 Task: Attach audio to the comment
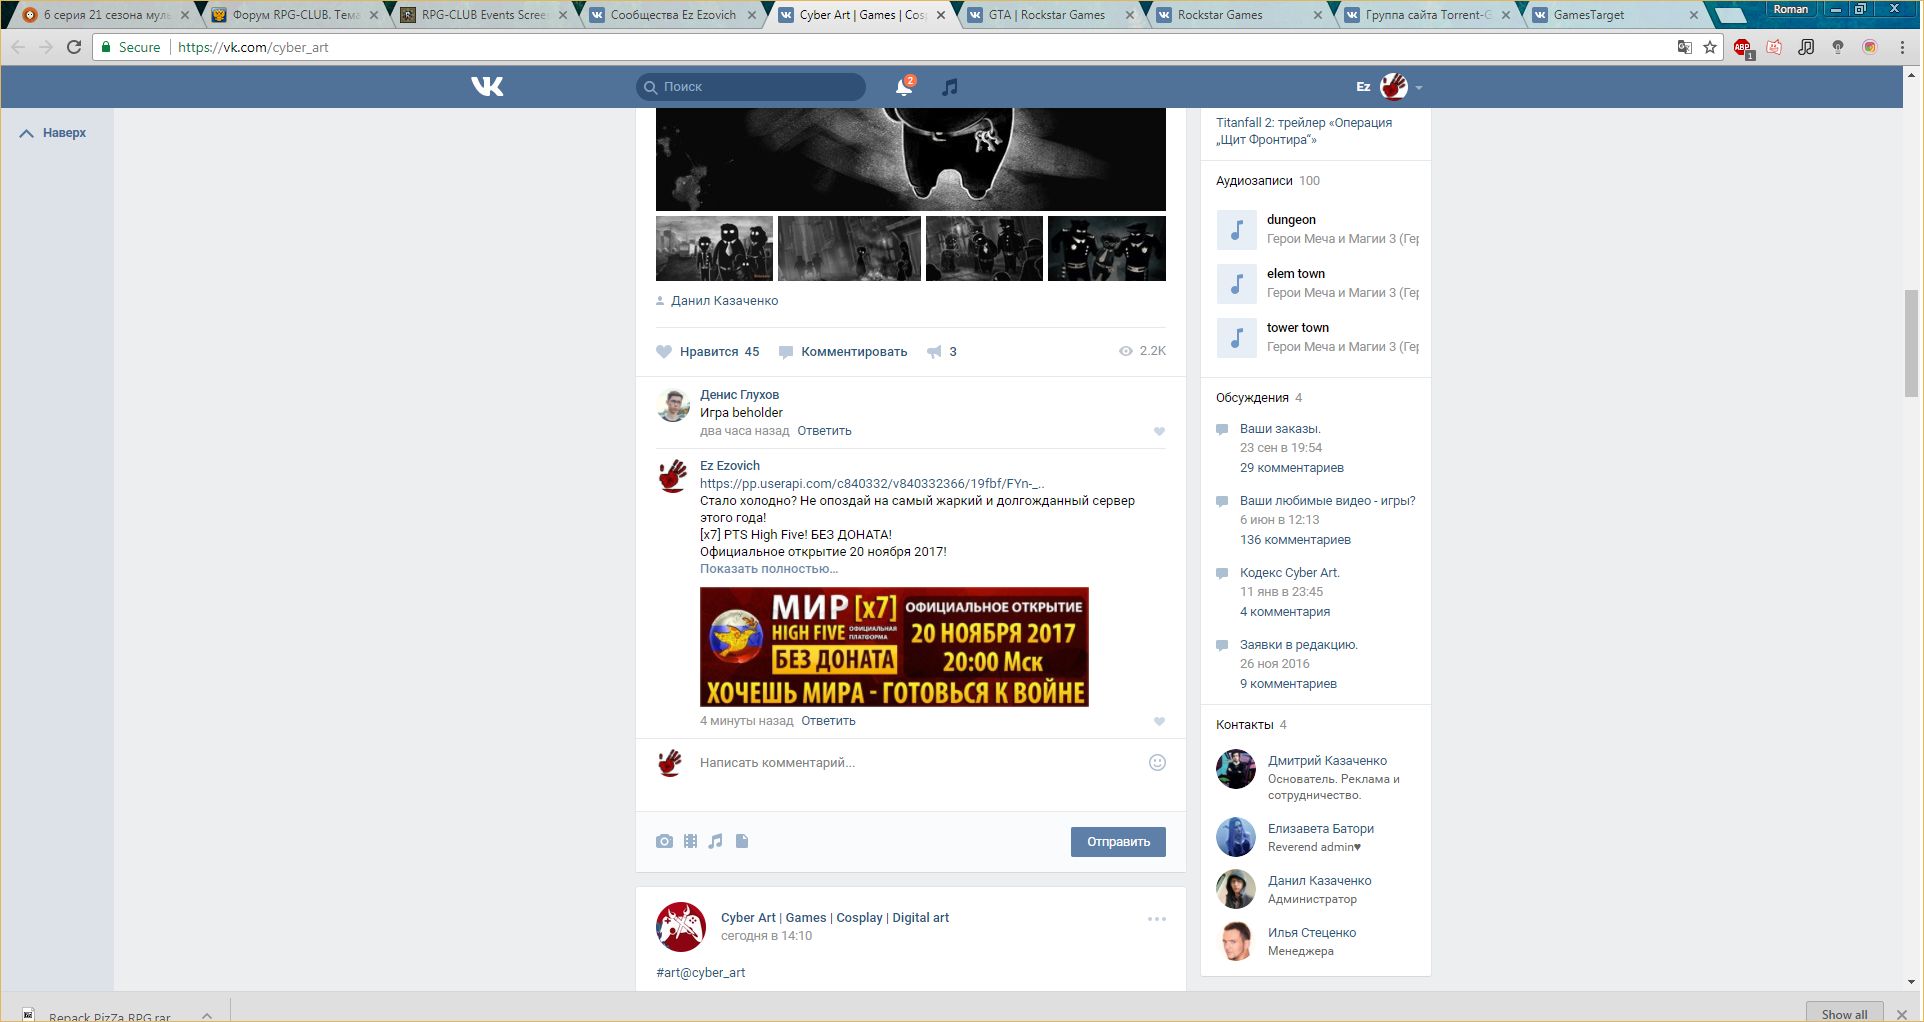(716, 842)
